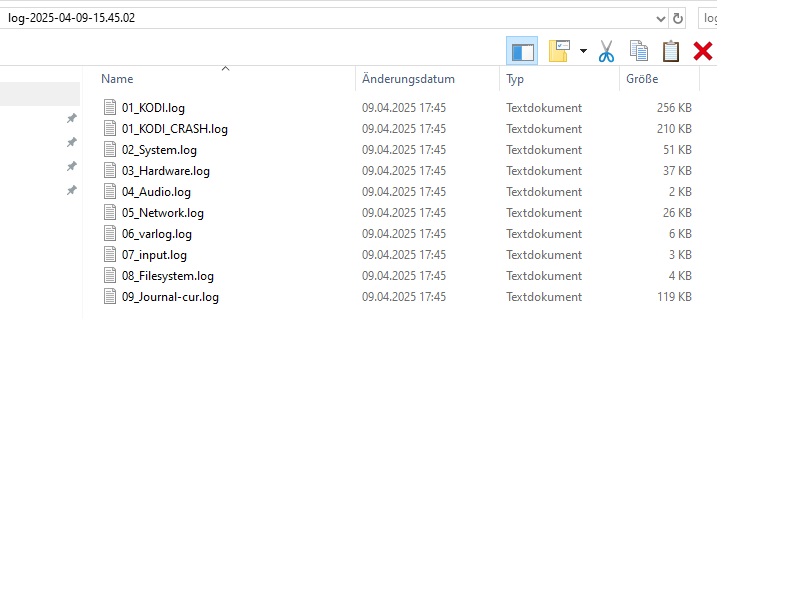This screenshot has height=600, width=800.
Task: Select the file name 08_Filesystem.log
Action: 167,276
